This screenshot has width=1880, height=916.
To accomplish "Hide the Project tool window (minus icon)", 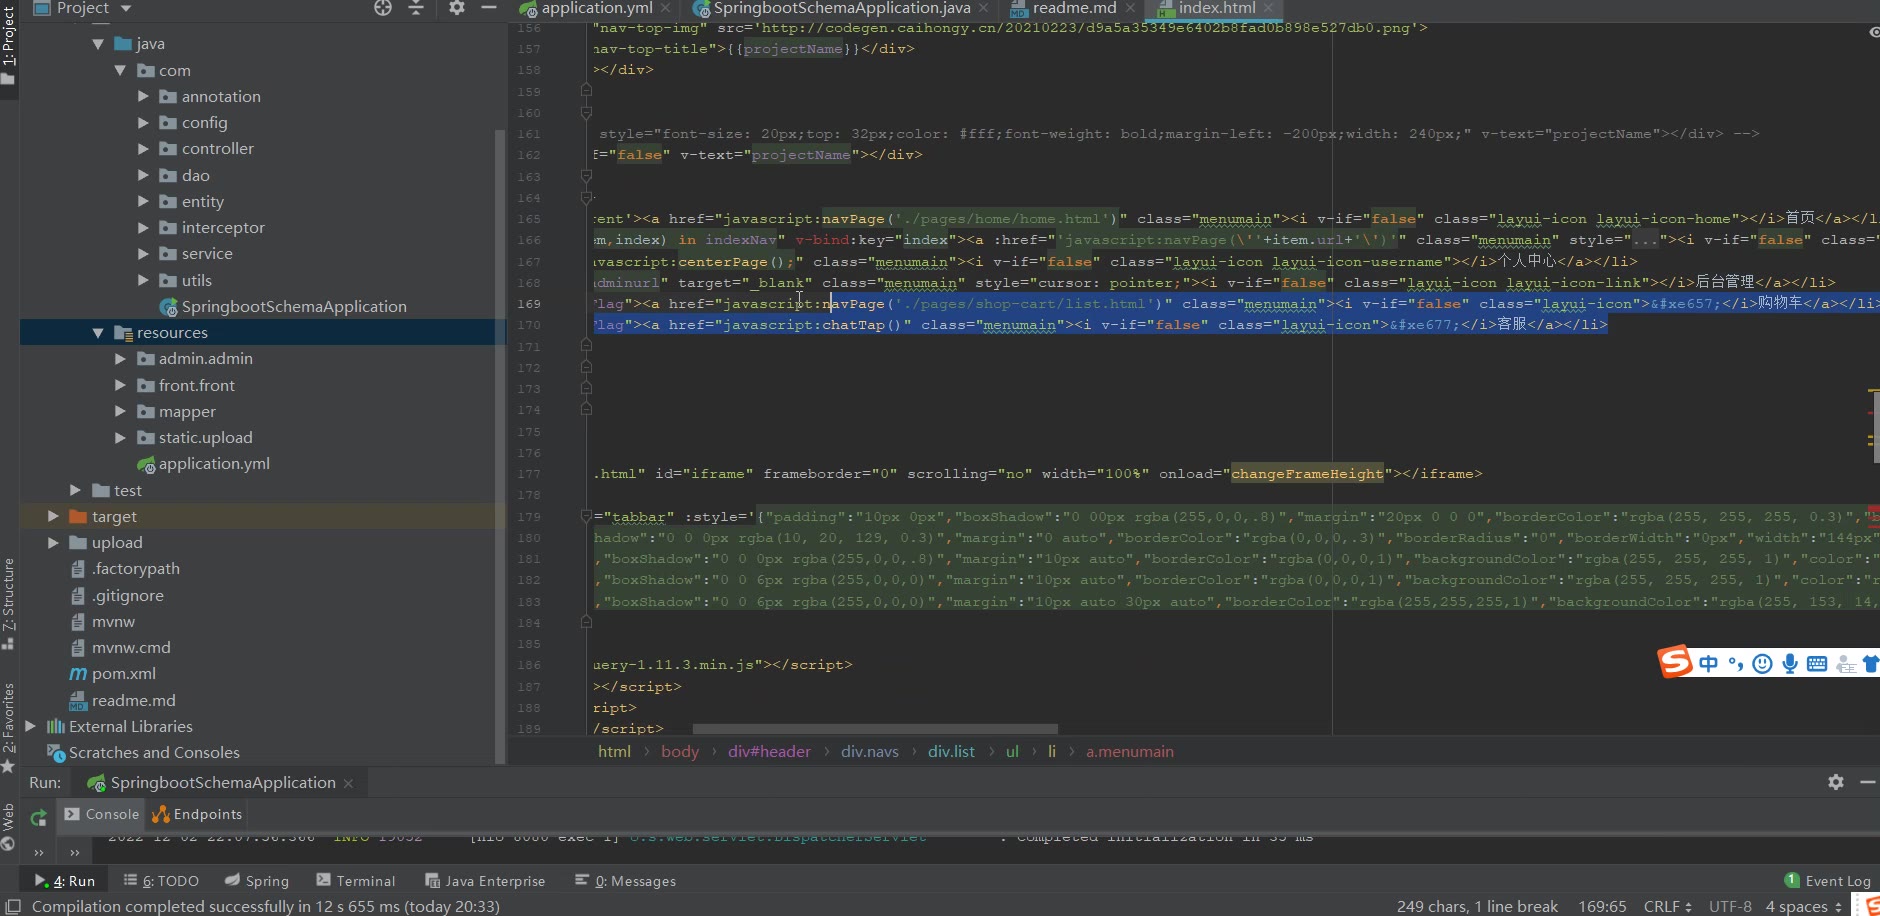I will click(x=489, y=8).
